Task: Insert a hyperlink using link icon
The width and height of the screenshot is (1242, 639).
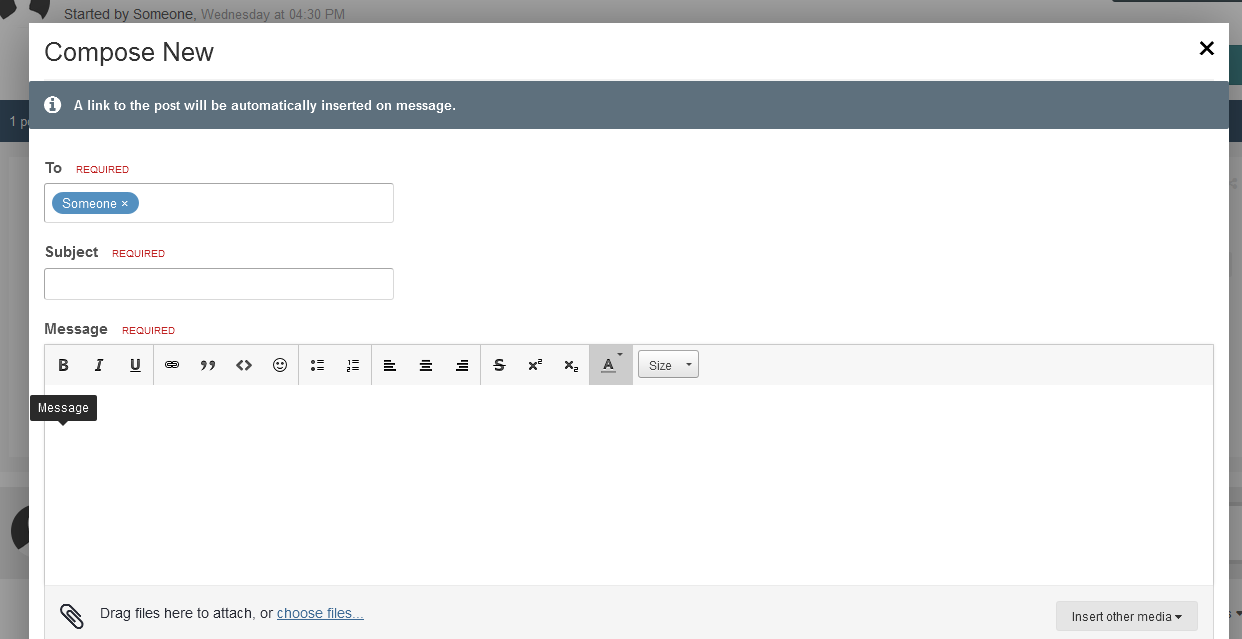Action: 172,365
